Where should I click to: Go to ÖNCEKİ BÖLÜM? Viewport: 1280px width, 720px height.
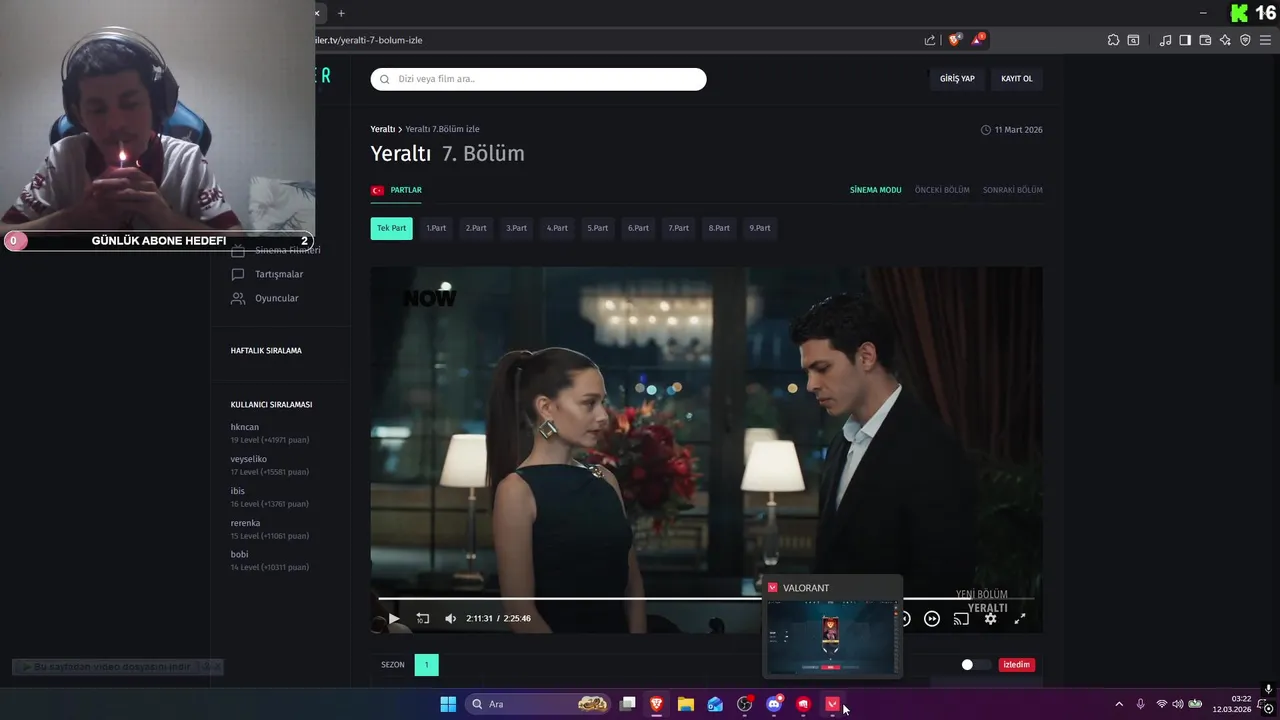942,190
